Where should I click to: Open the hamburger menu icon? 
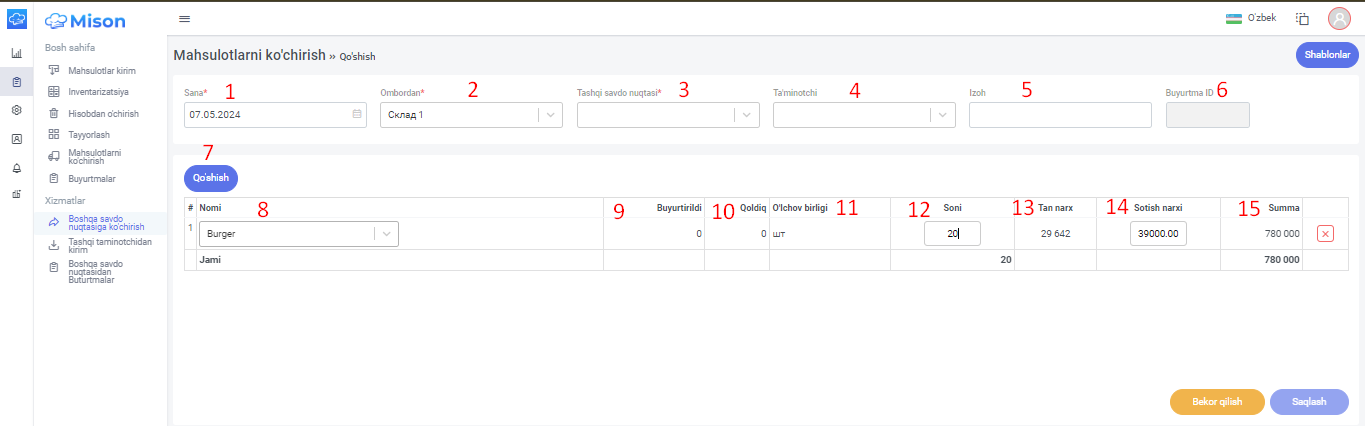184,19
